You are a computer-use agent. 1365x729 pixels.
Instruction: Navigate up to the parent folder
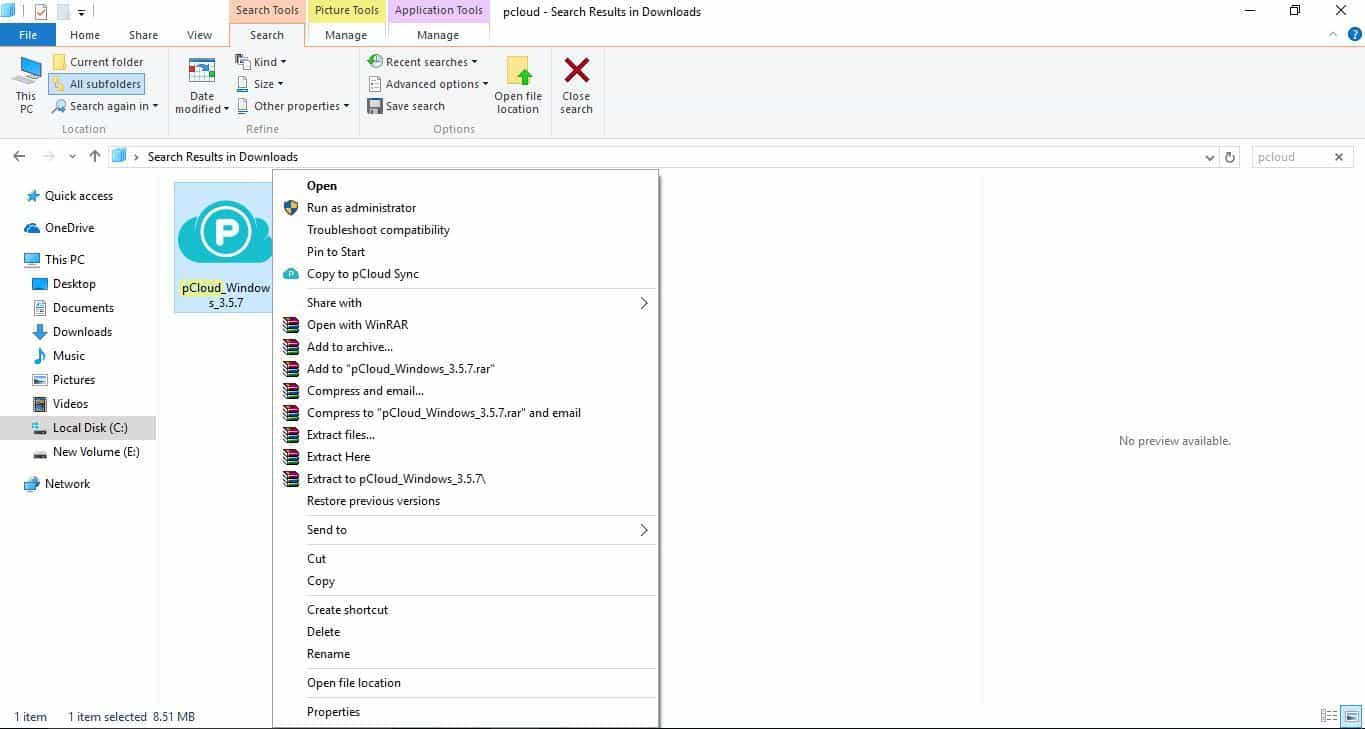(x=94, y=156)
